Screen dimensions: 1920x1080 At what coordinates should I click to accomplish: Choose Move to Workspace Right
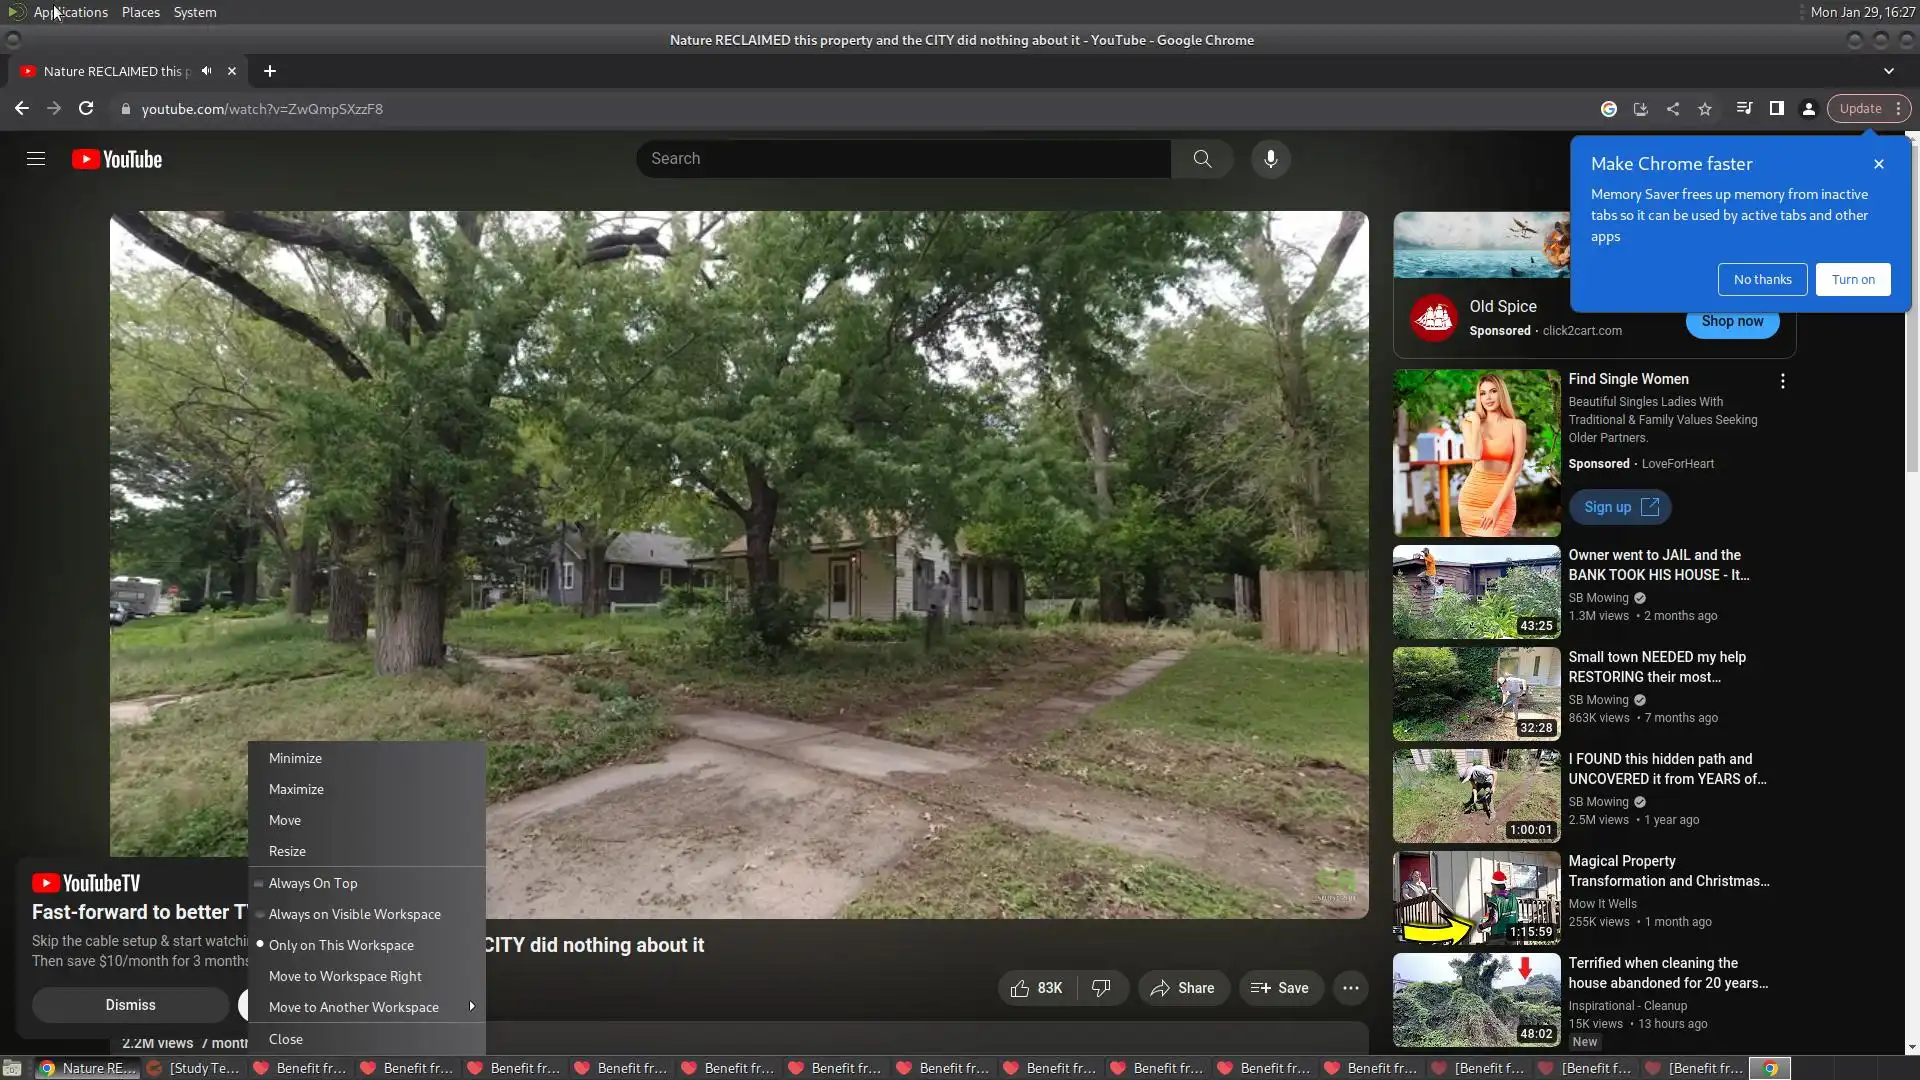[x=344, y=976]
